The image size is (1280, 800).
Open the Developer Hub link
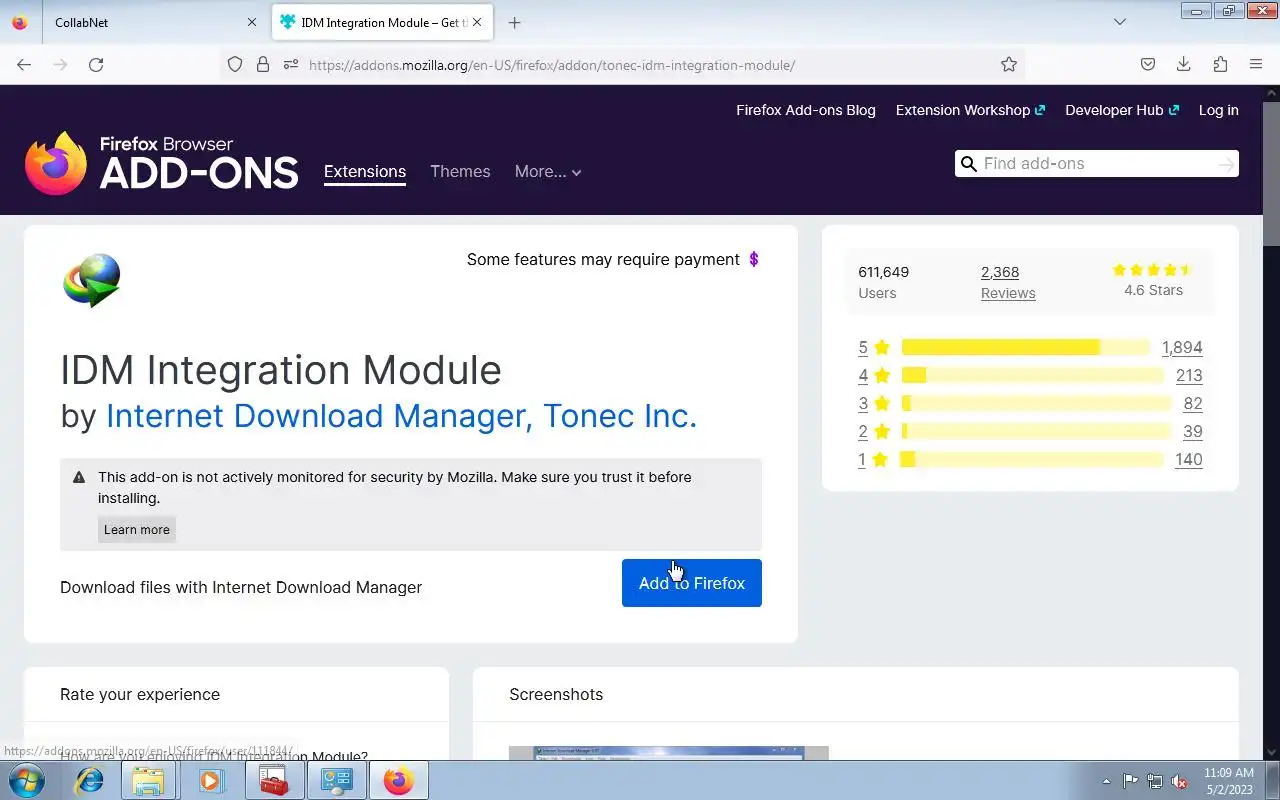(1122, 110)
